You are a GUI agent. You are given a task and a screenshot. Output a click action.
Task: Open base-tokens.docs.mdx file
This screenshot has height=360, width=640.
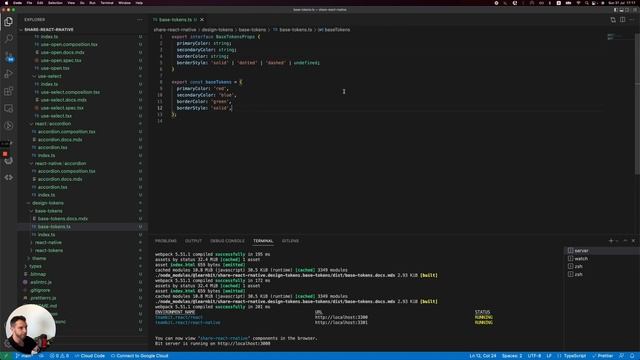(82, 219)
